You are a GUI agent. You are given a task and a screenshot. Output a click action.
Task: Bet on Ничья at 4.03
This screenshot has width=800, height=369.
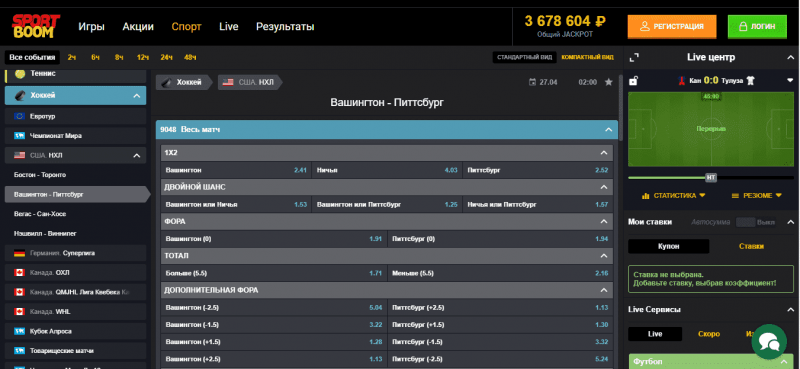pyautogui.click(x=387, y=170)
